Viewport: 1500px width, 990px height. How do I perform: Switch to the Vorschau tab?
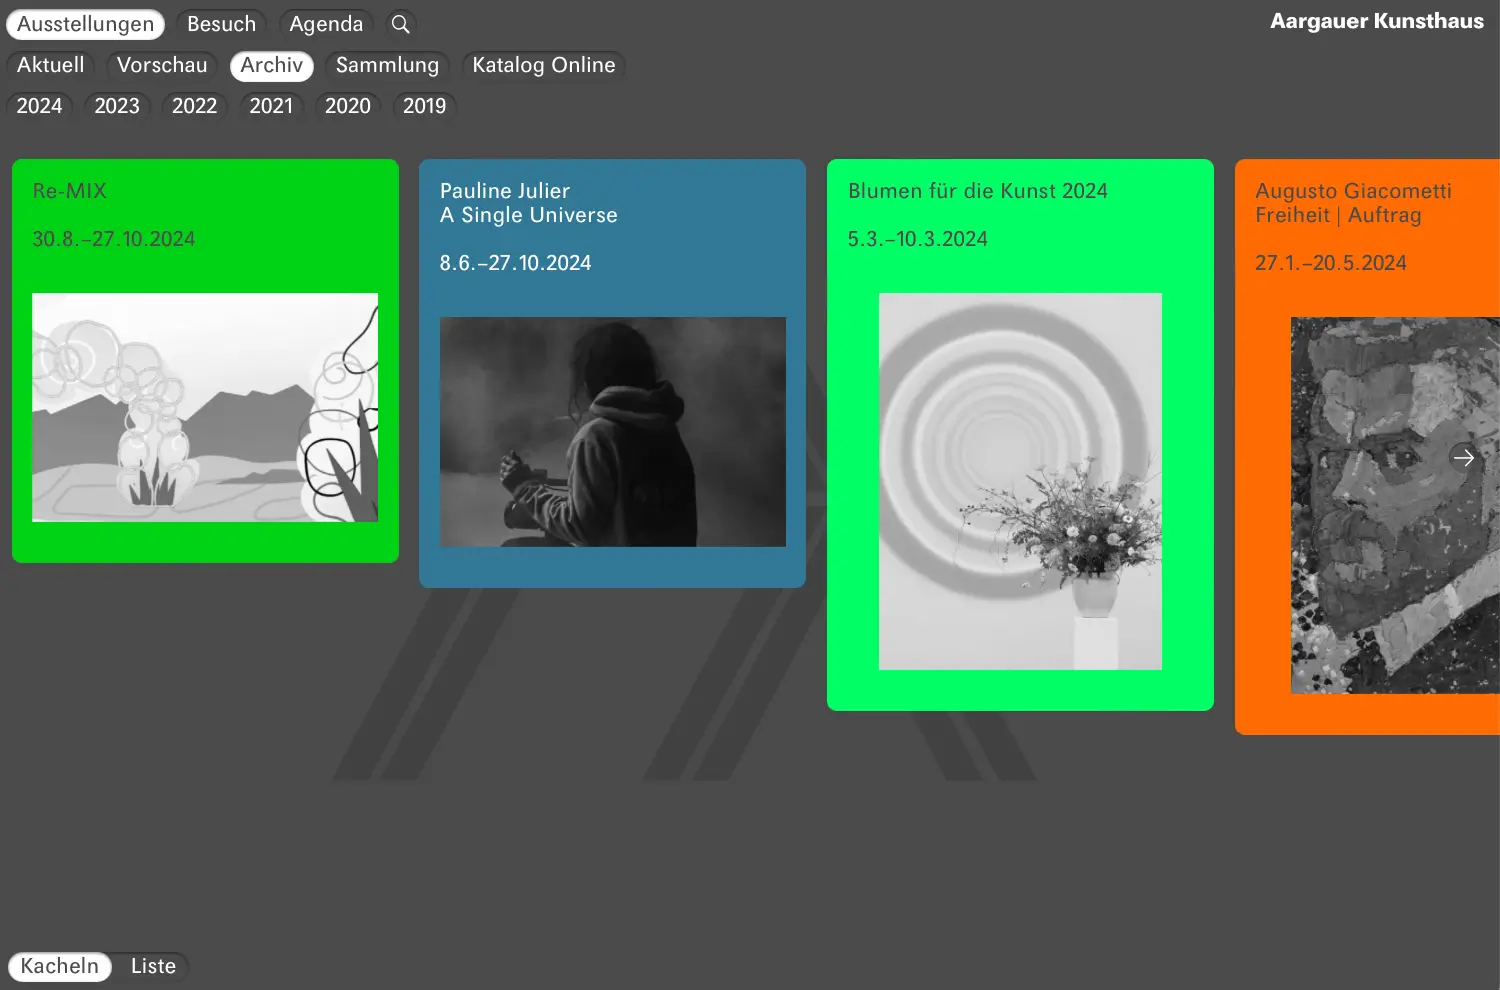[162, 65]
